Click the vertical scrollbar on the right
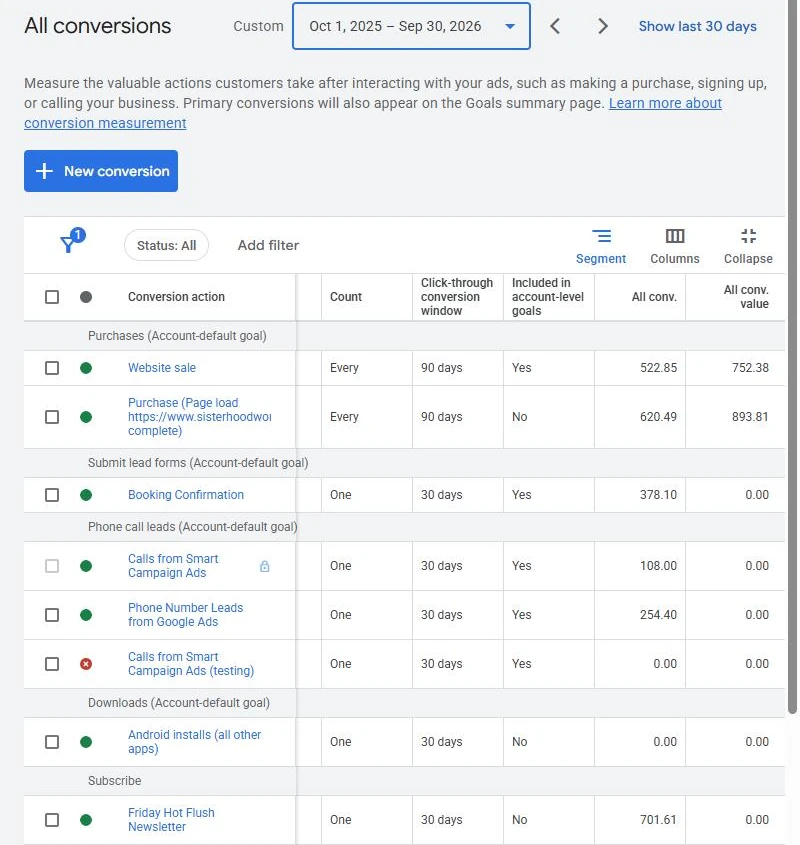Screen dimensions: 800x845 [x=792, y=356]
